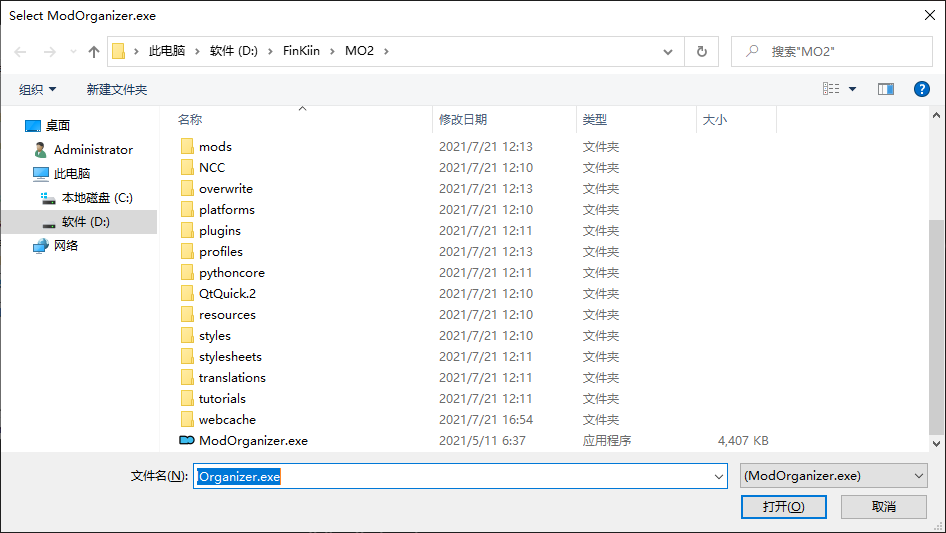Toggle the preview pane icon
Image resolution: width=946 pixels, height=533 pixels.
tap(886, 89)
